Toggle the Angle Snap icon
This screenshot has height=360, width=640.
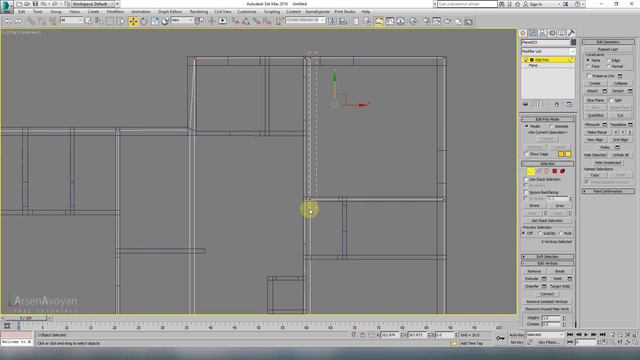coord(246,21)
